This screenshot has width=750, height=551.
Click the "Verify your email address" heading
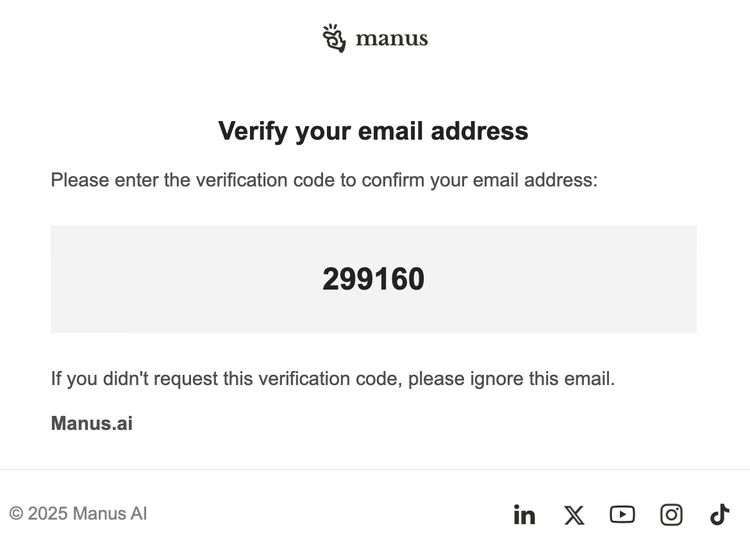click(x=373, y=131)
